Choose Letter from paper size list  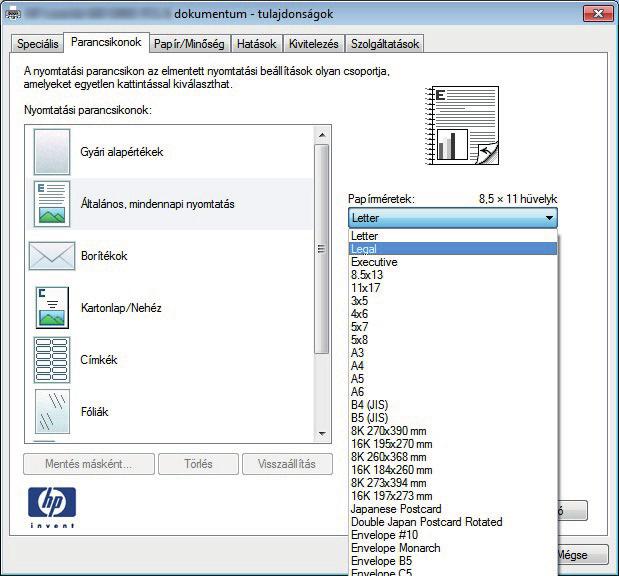pos(452,236)
